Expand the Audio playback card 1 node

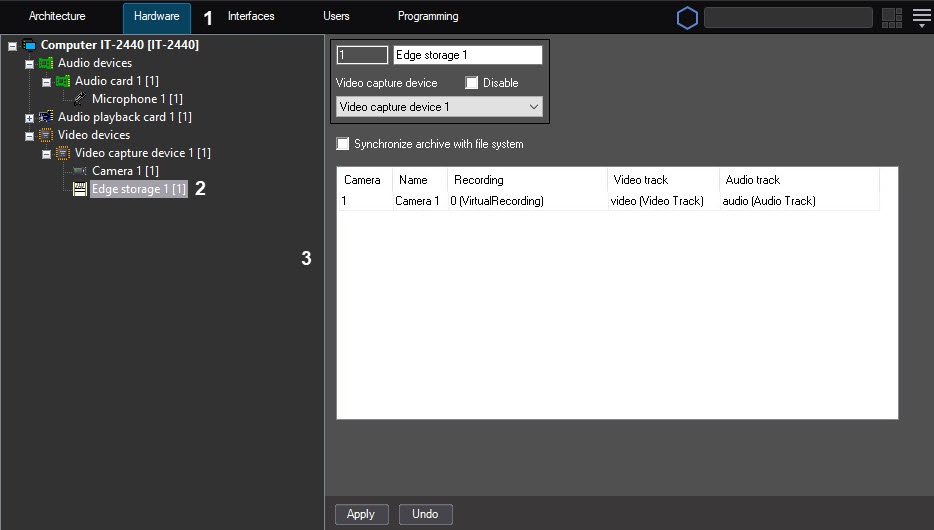pyautogui.click(x=29, y=118)
